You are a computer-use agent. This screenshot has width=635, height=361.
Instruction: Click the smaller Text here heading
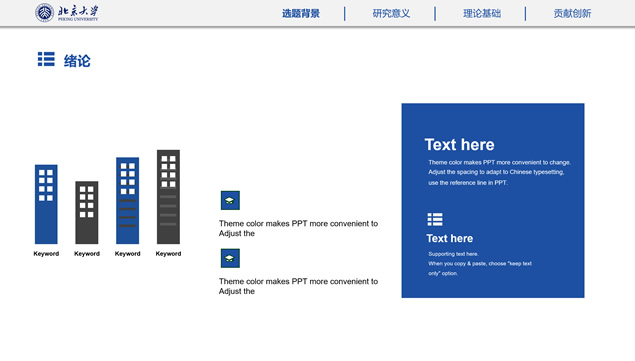[x=450, y=238]
